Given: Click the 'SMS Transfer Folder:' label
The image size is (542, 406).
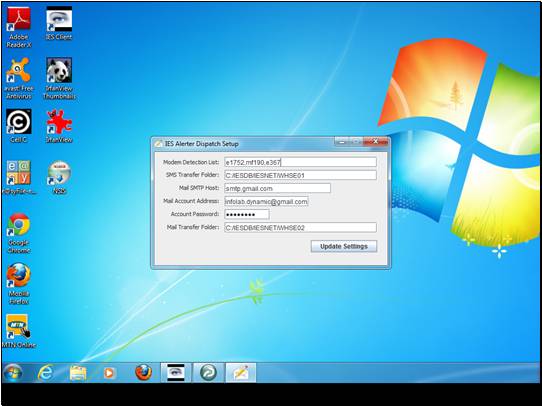Looking at the screenshot, I should (192, 175).
